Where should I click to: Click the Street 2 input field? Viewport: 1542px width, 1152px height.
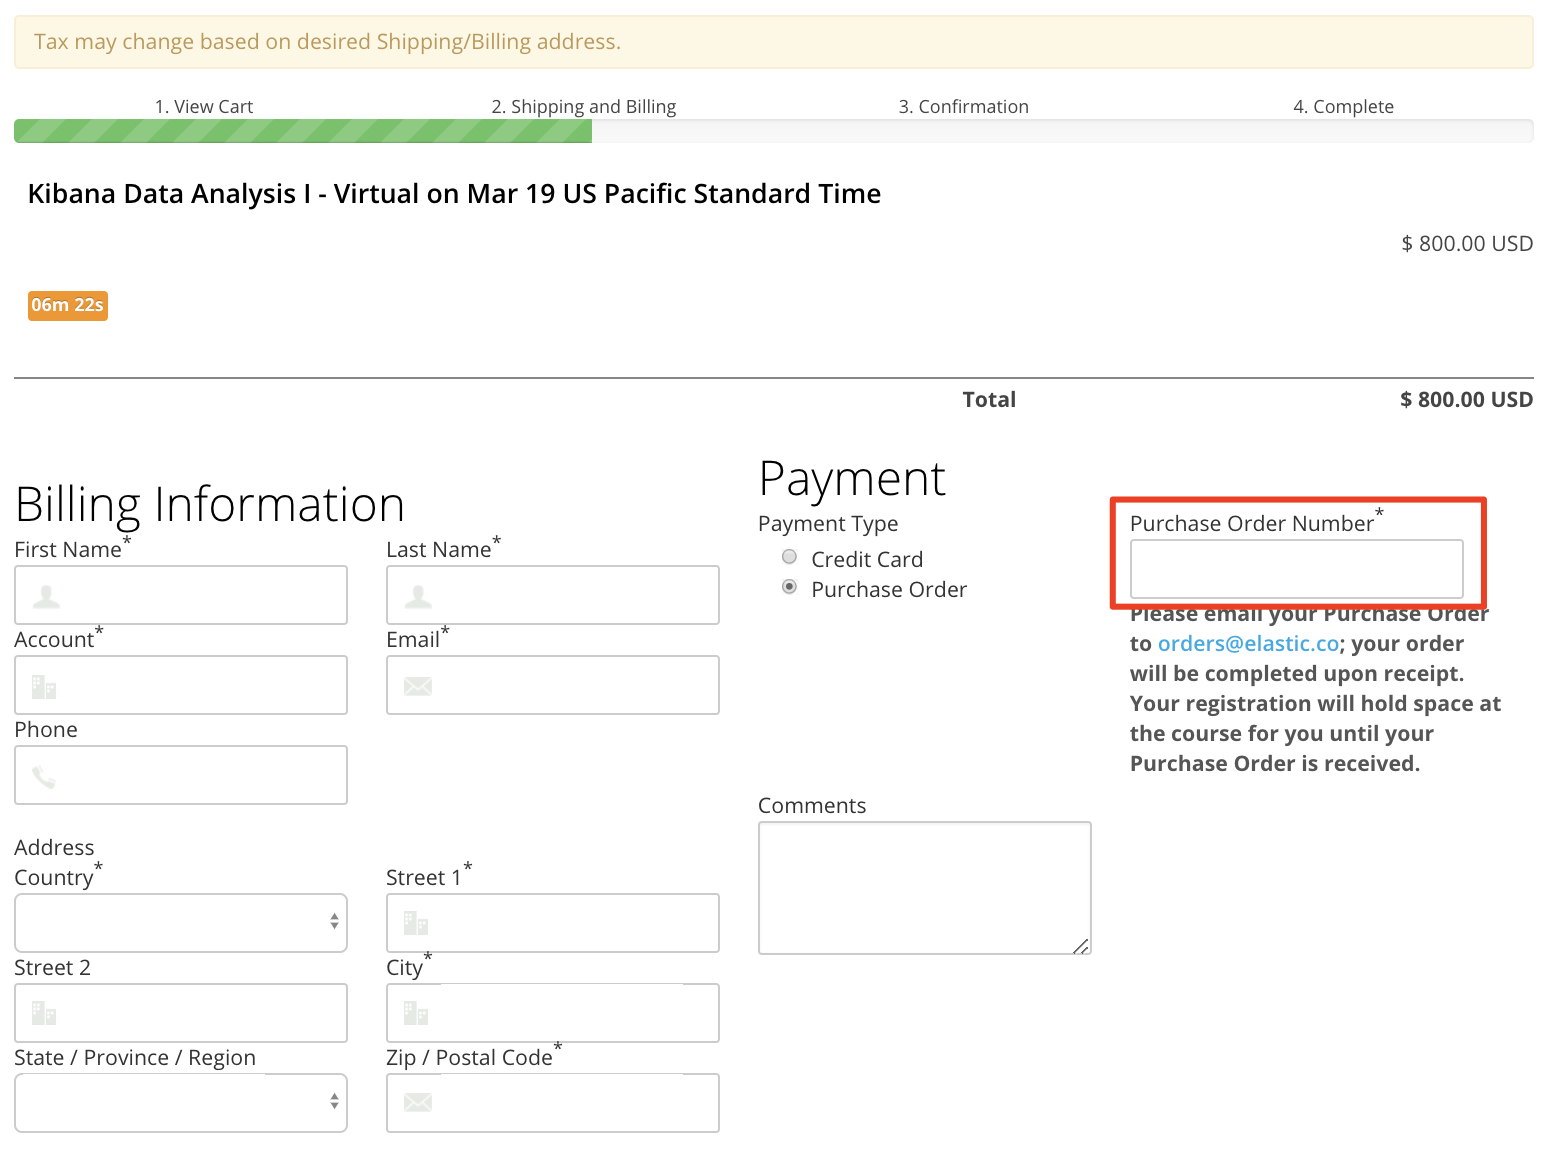pyautogui.click(x=181, y=1013)
